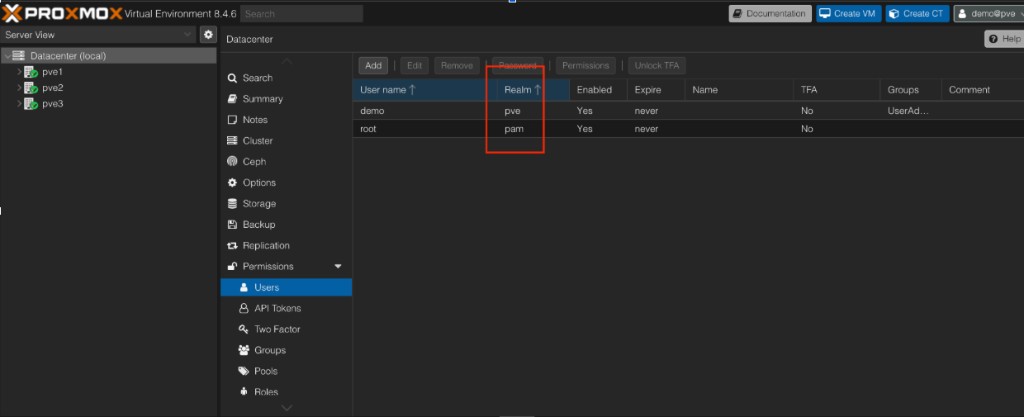
Task: Sort by Groups column header
Action: [910, 90]
